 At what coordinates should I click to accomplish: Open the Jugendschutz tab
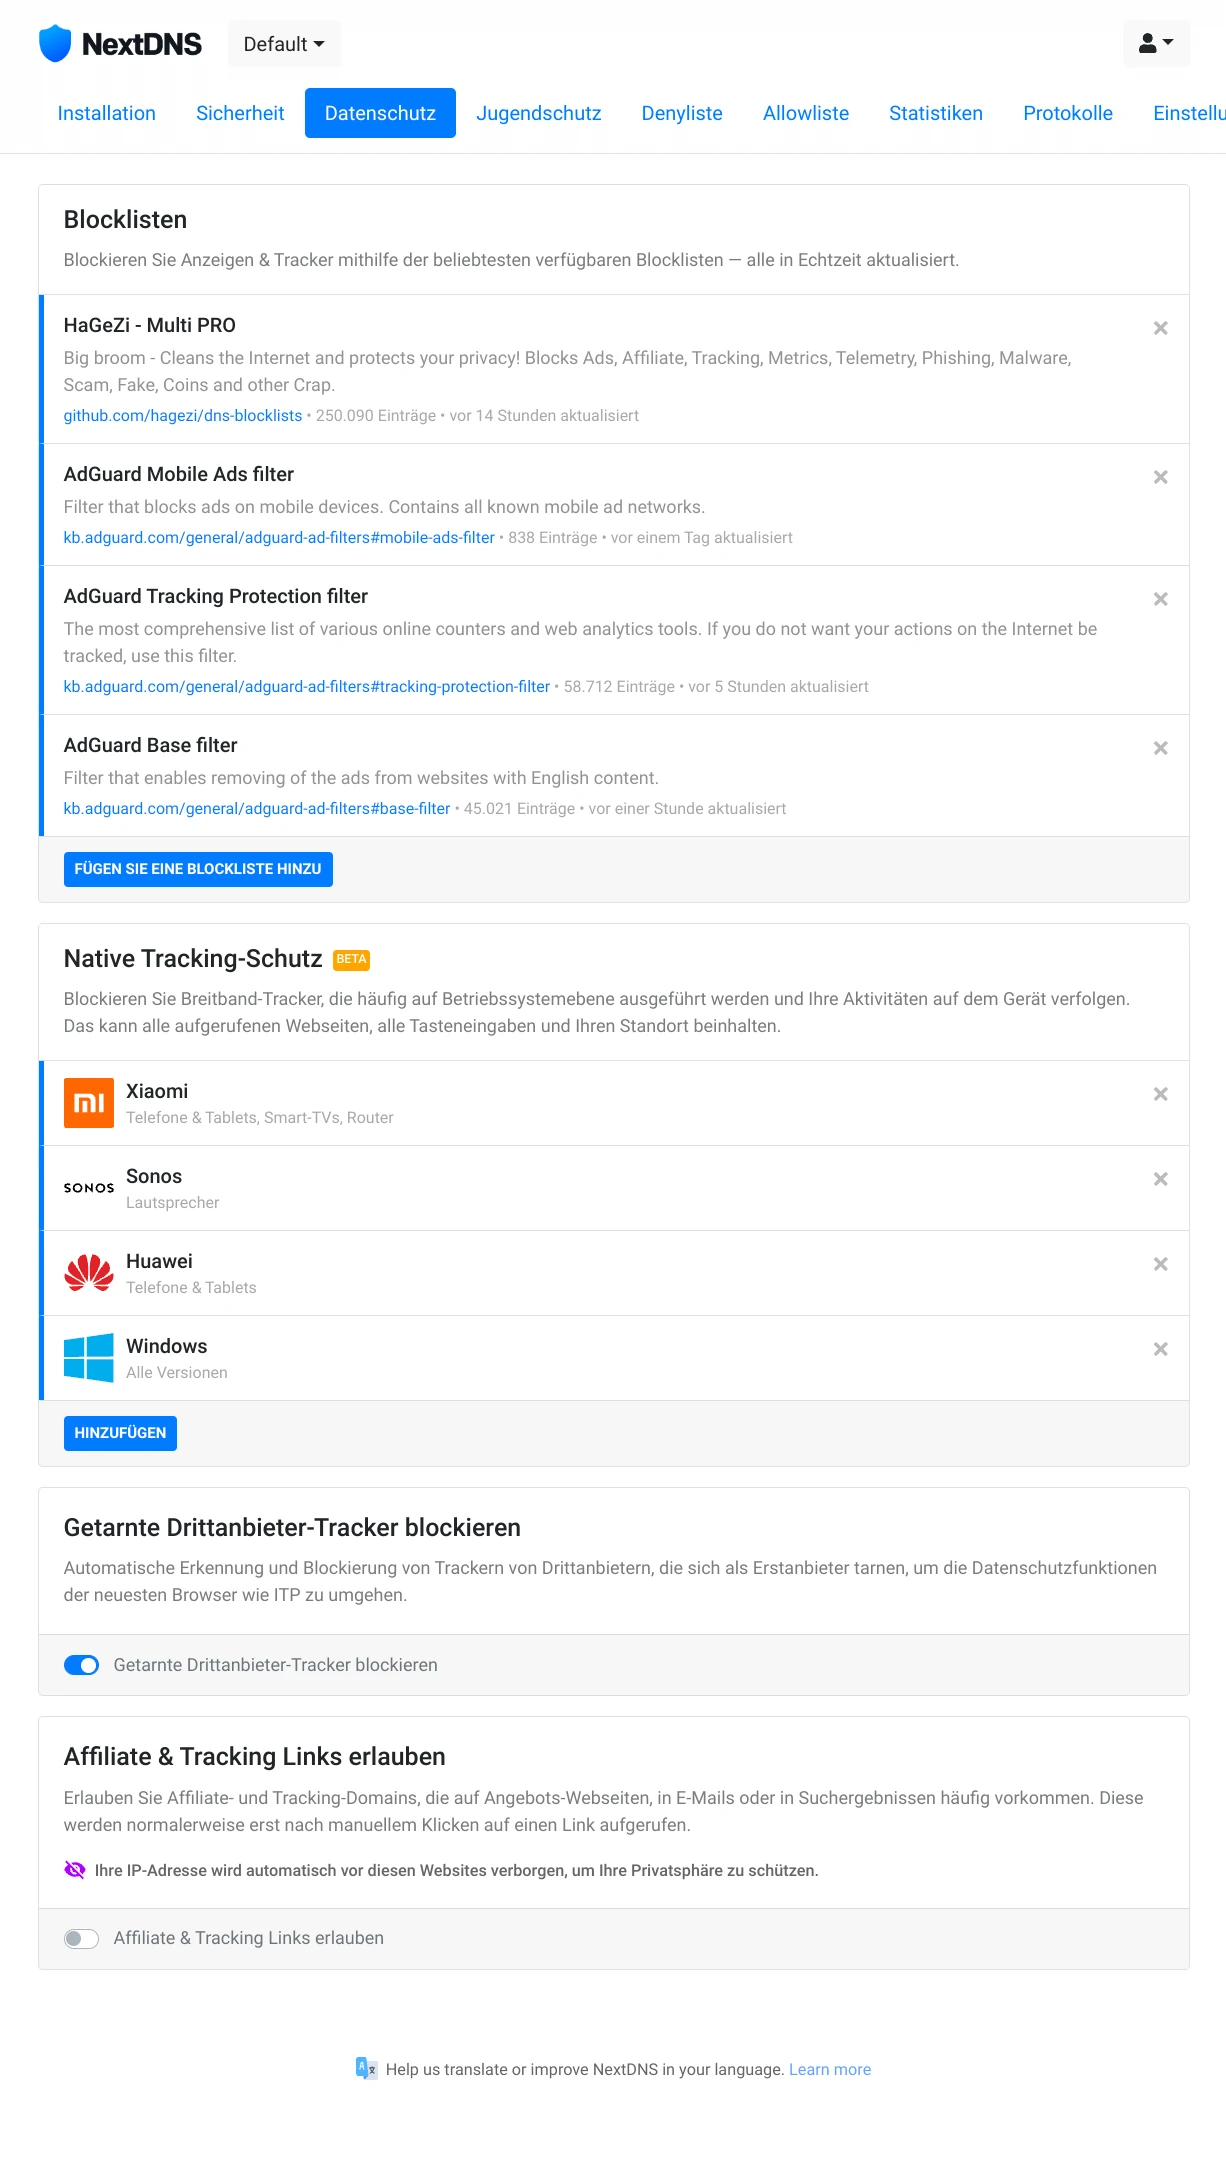[x=538, y=113]
